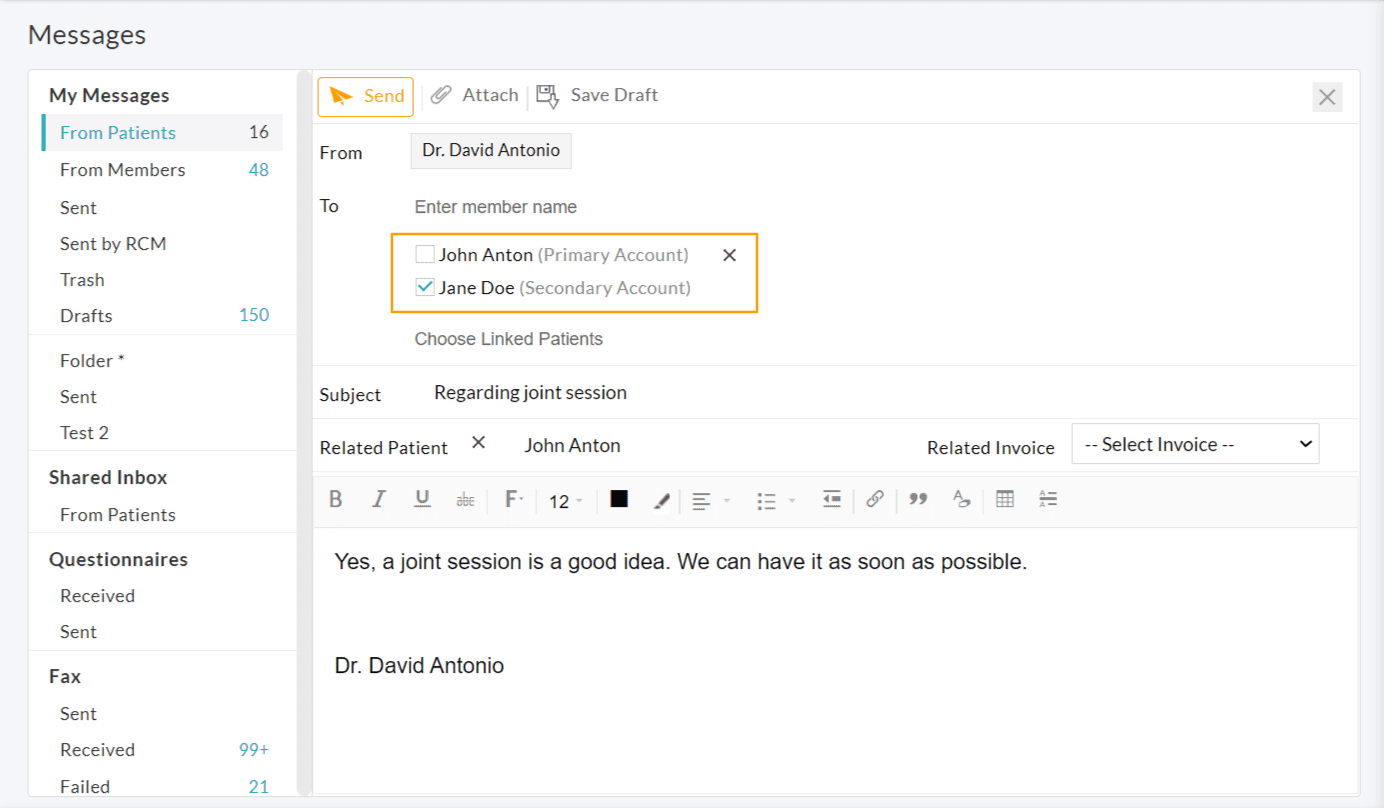Open the From Patients inbox
This screenshot has height=808, width=1384.
[x=118, y=131]
